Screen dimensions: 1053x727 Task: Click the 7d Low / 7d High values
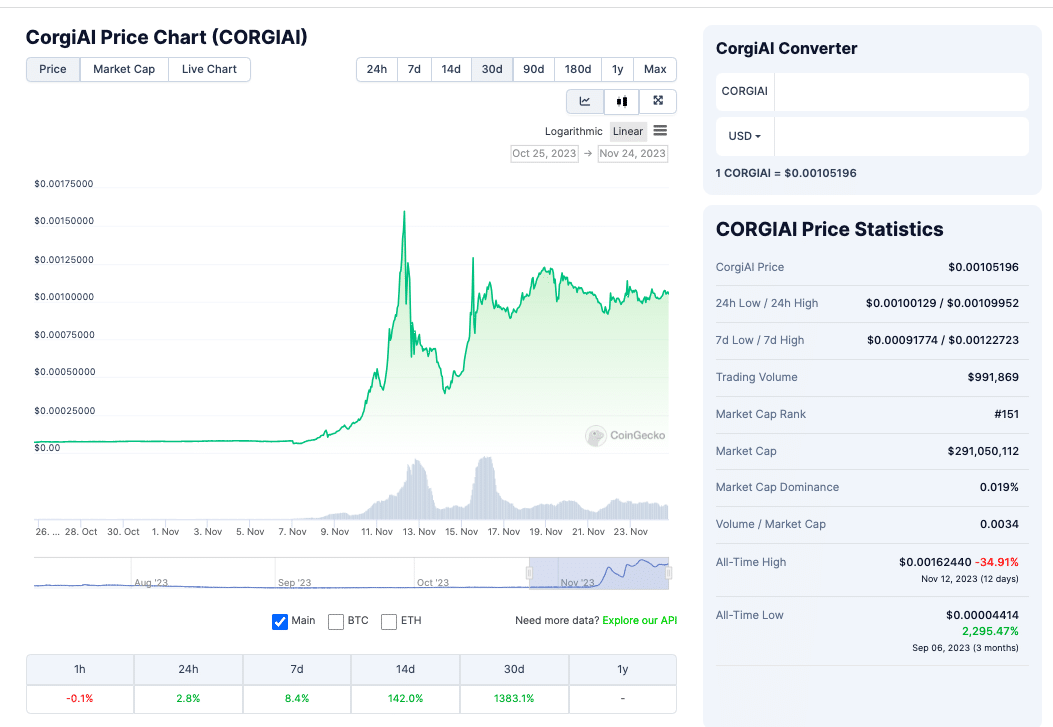tap(942, 340)
